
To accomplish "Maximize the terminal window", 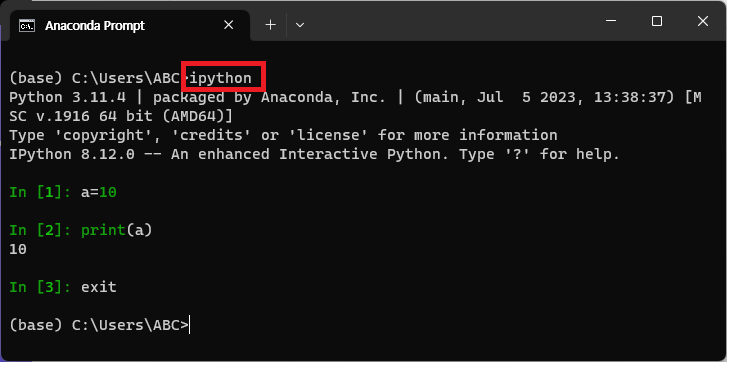I will (x=657, y=21).
